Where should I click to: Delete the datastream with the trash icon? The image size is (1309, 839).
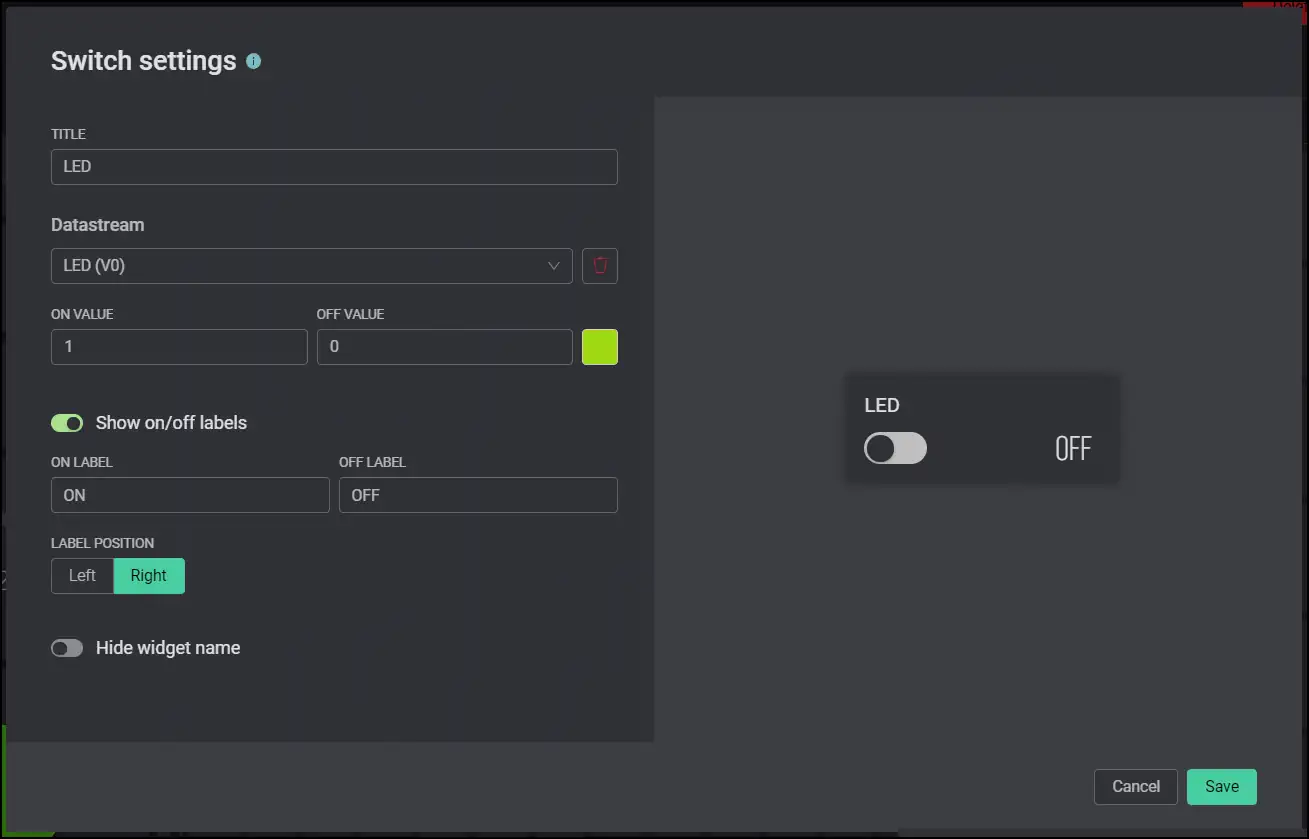pos(600,266)
